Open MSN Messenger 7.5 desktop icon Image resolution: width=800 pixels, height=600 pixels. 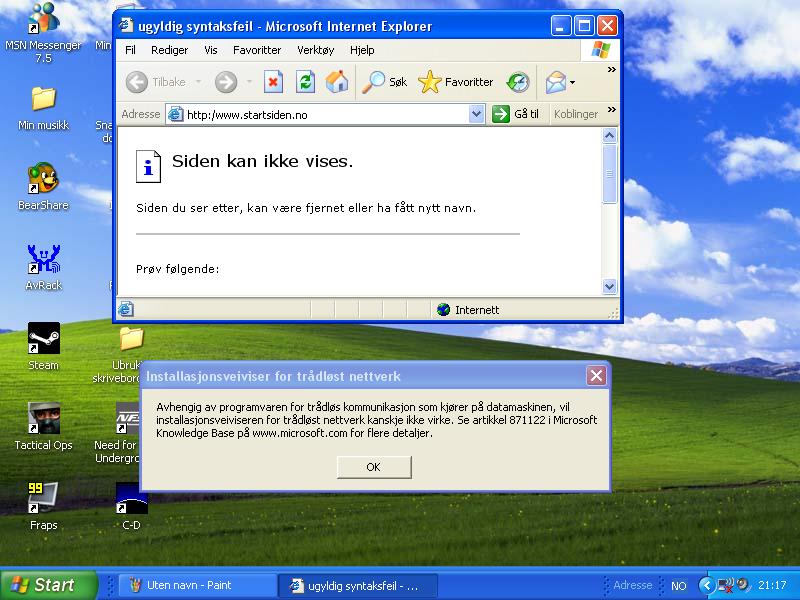pyautogui.click(x=43, y=20)
